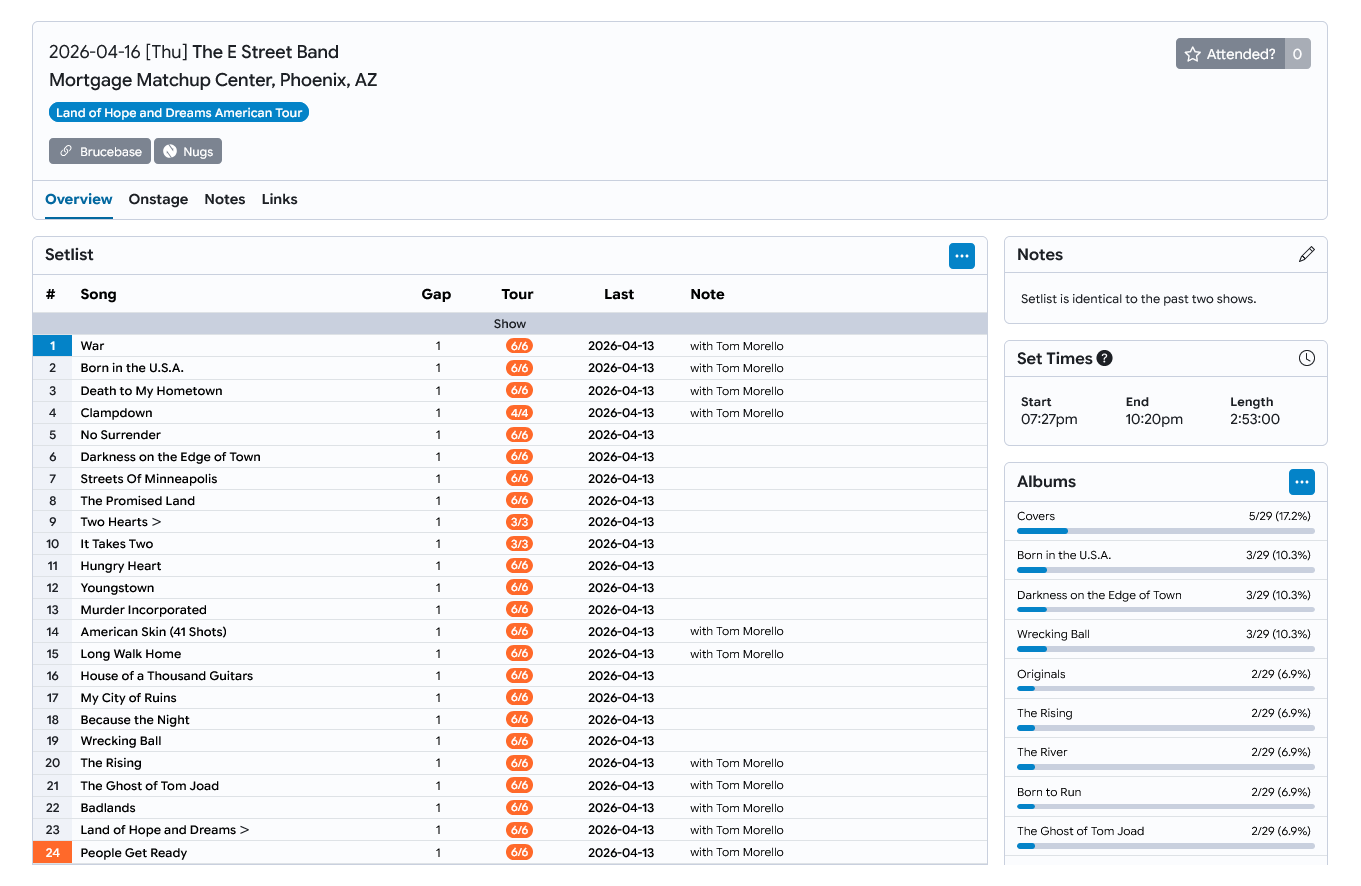Switch to the Notes tab
The width and height of the screenshot is (1361, 886).
[224, 199]
